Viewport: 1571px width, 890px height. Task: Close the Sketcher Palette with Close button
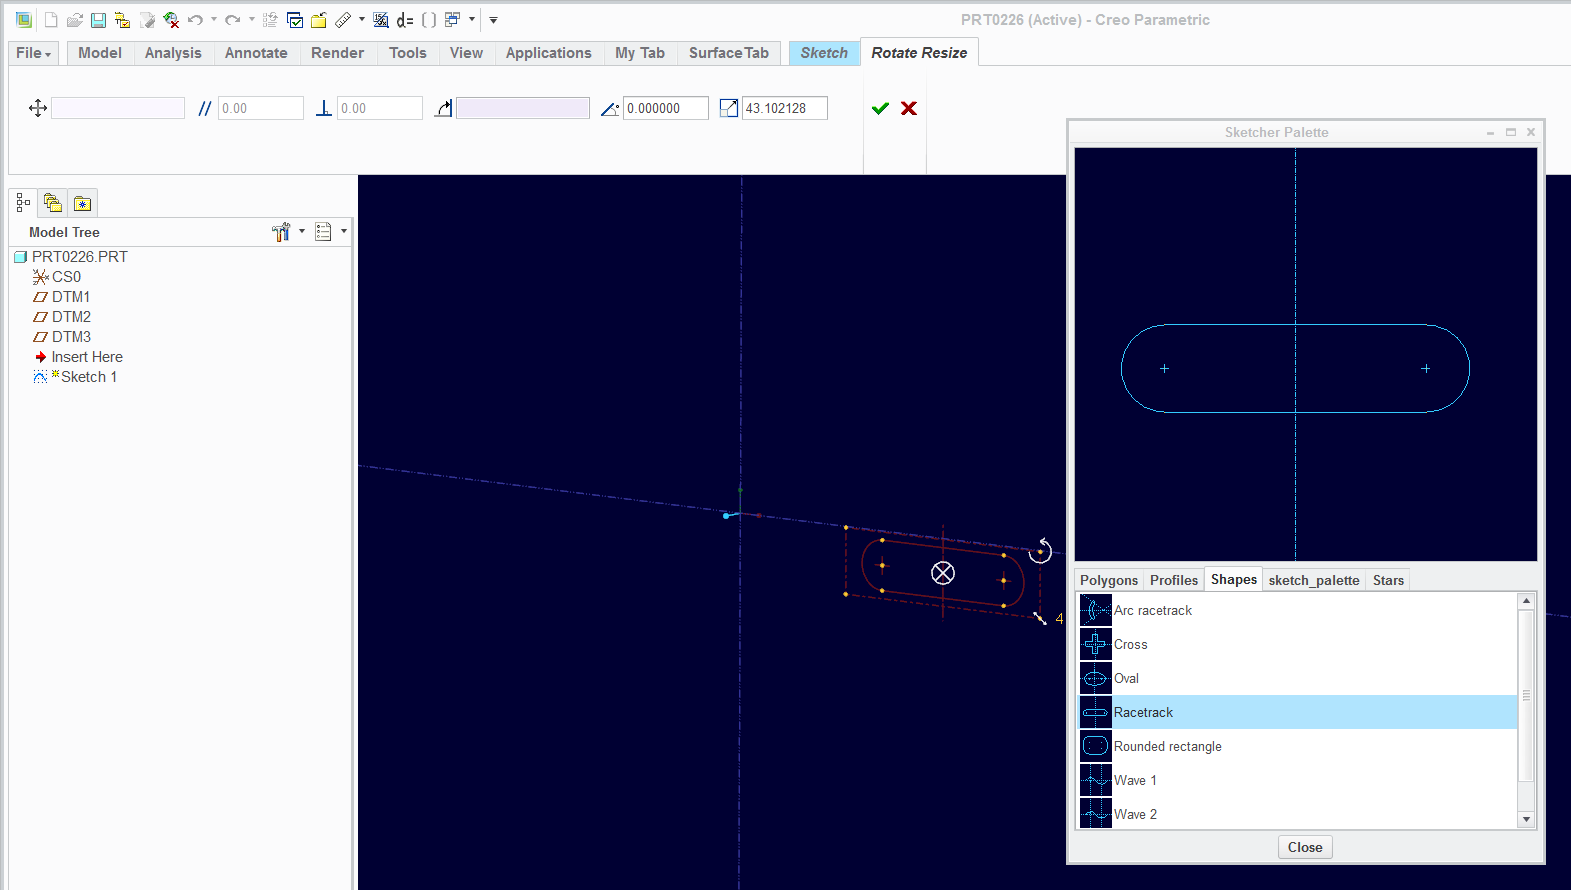(x=1305, y=847)
